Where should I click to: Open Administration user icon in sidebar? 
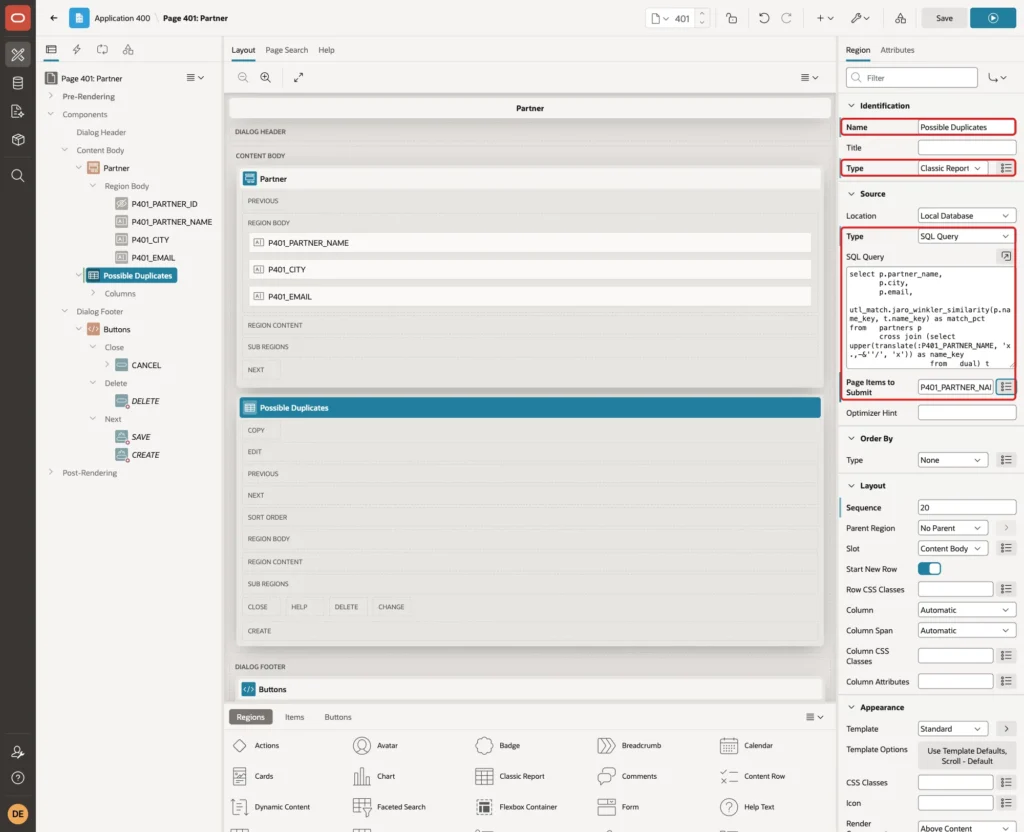(x=18, y=752)
